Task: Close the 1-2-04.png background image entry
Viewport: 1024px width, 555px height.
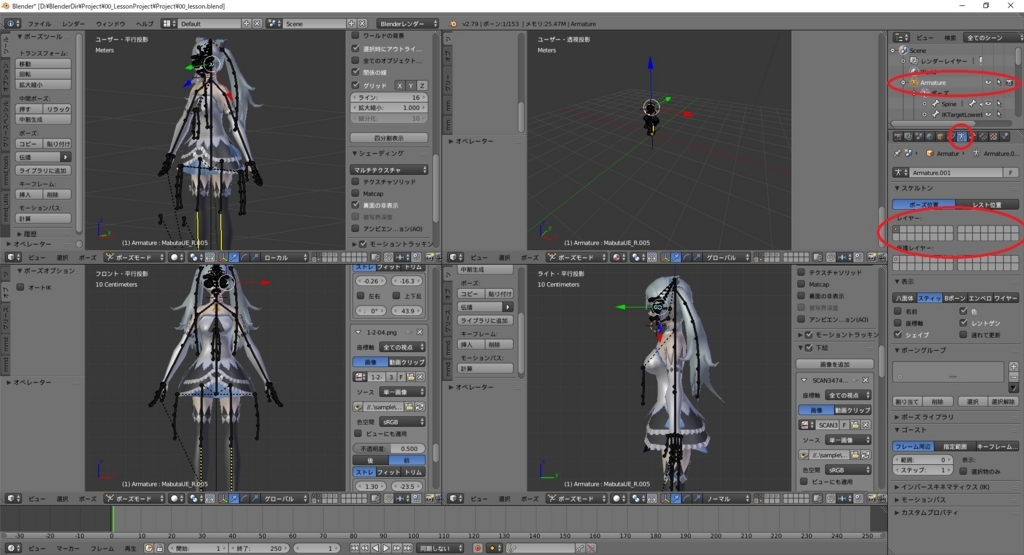Action: click(419, 332)
